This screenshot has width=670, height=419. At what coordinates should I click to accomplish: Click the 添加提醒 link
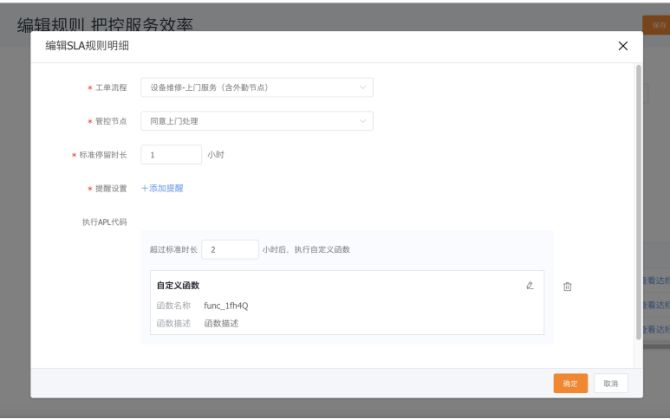162,188
